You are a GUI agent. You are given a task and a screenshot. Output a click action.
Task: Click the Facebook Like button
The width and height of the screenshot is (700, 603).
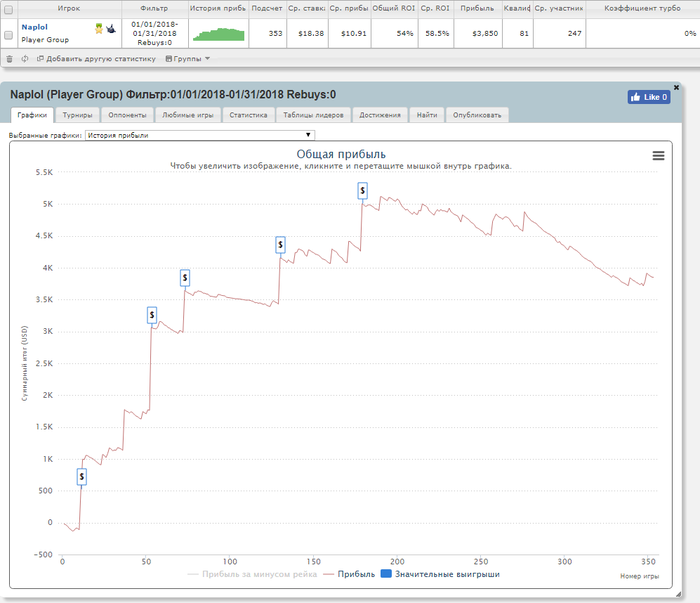(x=649, y=97)
